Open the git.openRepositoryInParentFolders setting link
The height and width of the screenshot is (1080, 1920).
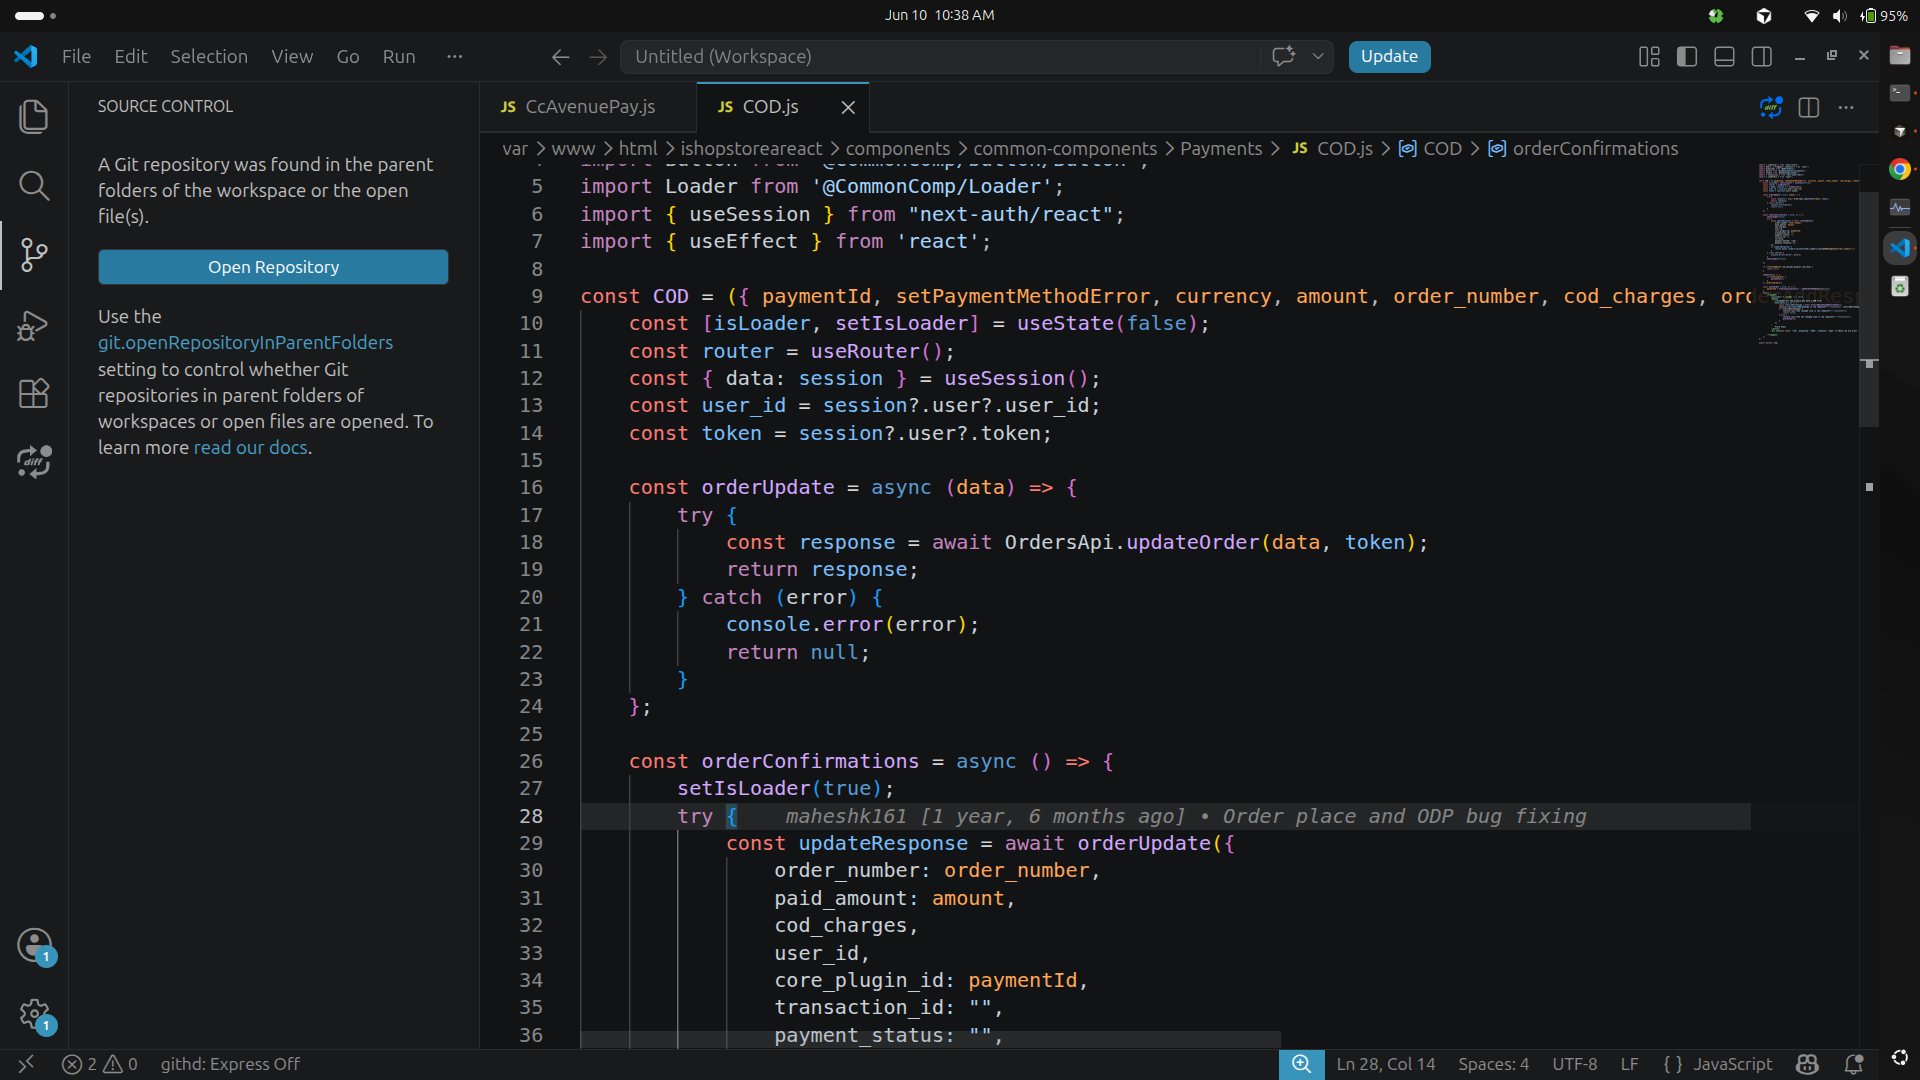point(245,342)
